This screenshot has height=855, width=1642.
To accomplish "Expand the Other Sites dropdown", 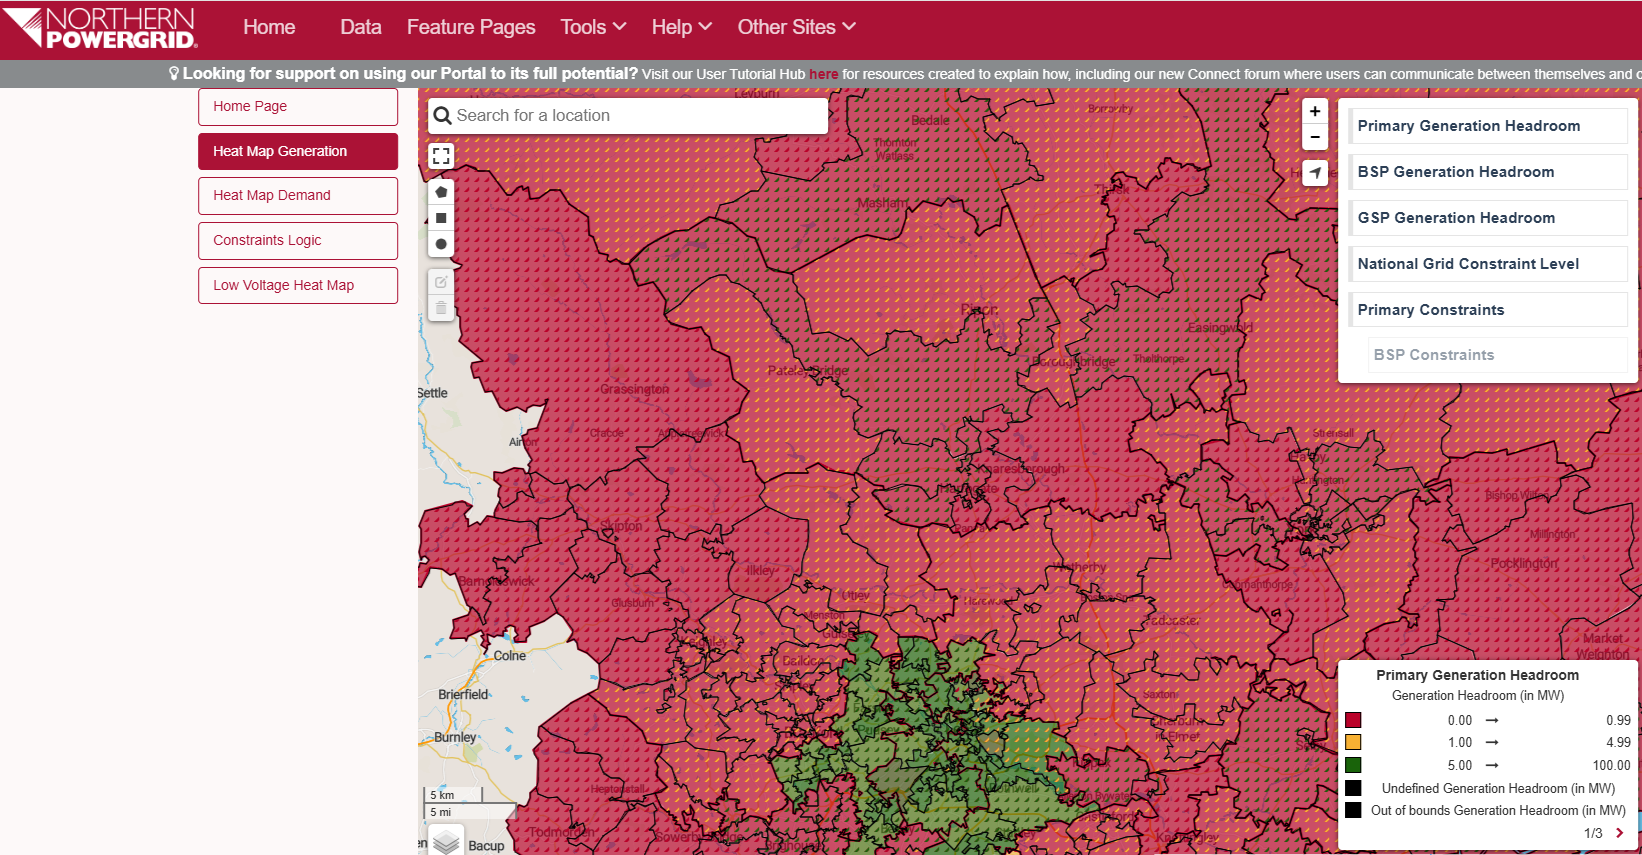I will click(796, 27).
